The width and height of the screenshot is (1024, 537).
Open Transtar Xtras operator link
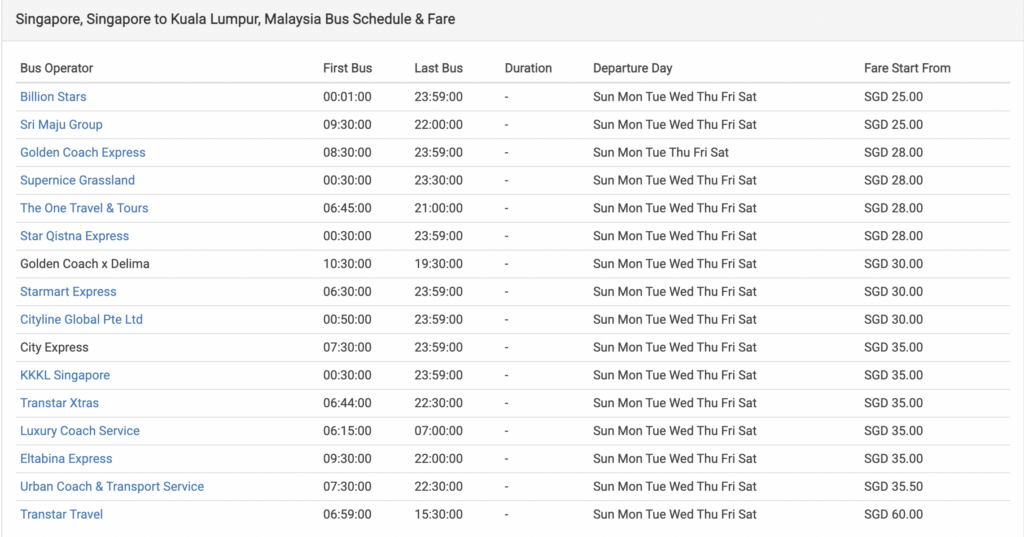click(59, 403)
